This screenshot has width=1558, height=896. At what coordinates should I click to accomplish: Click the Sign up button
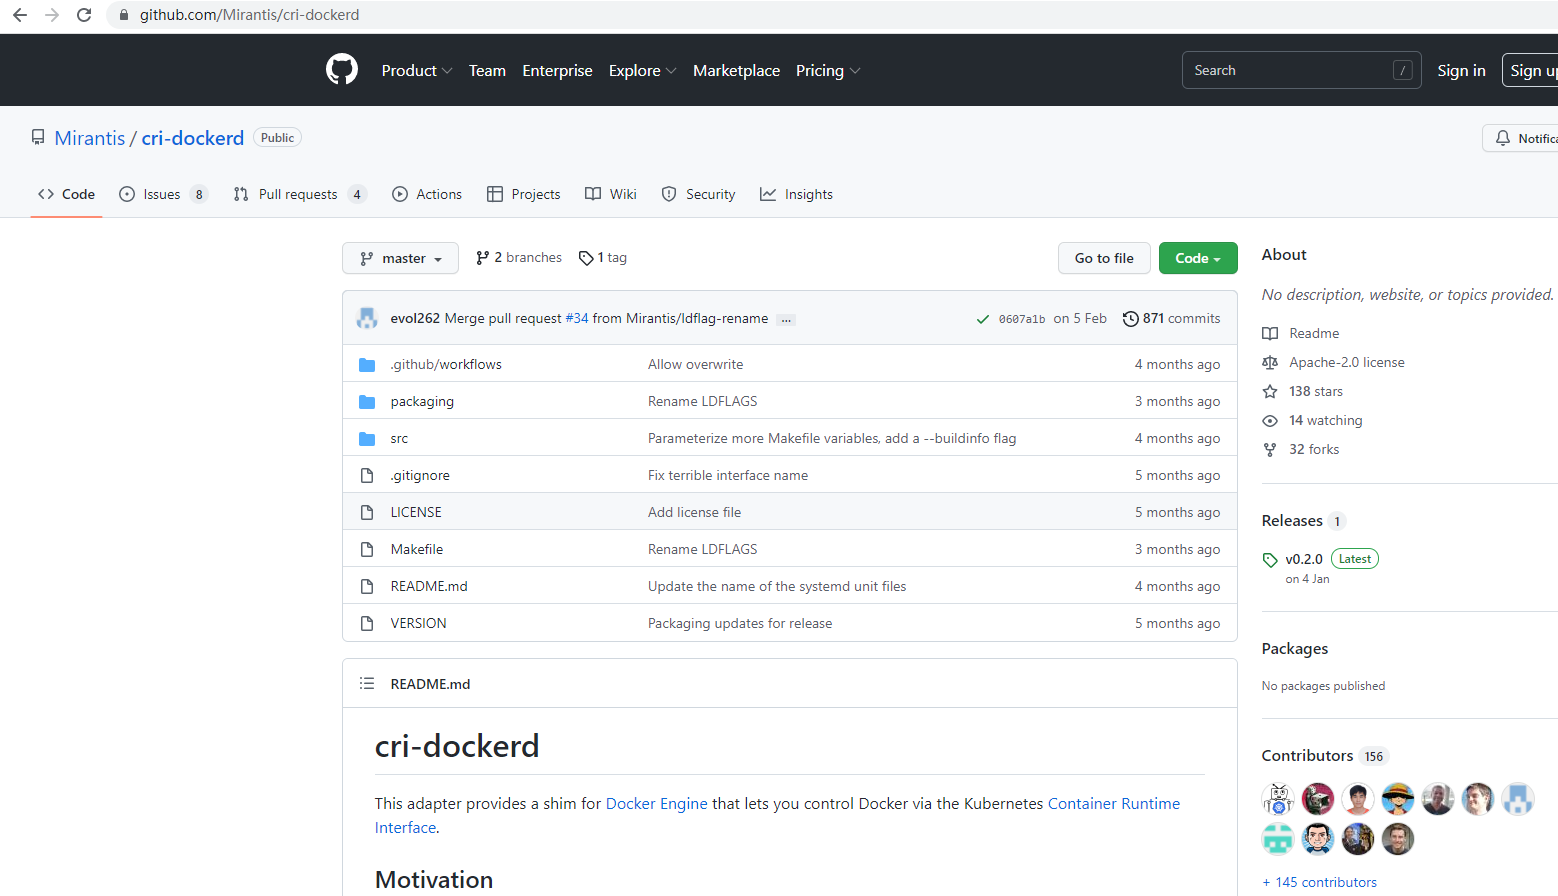click(x=1531, y=71)
